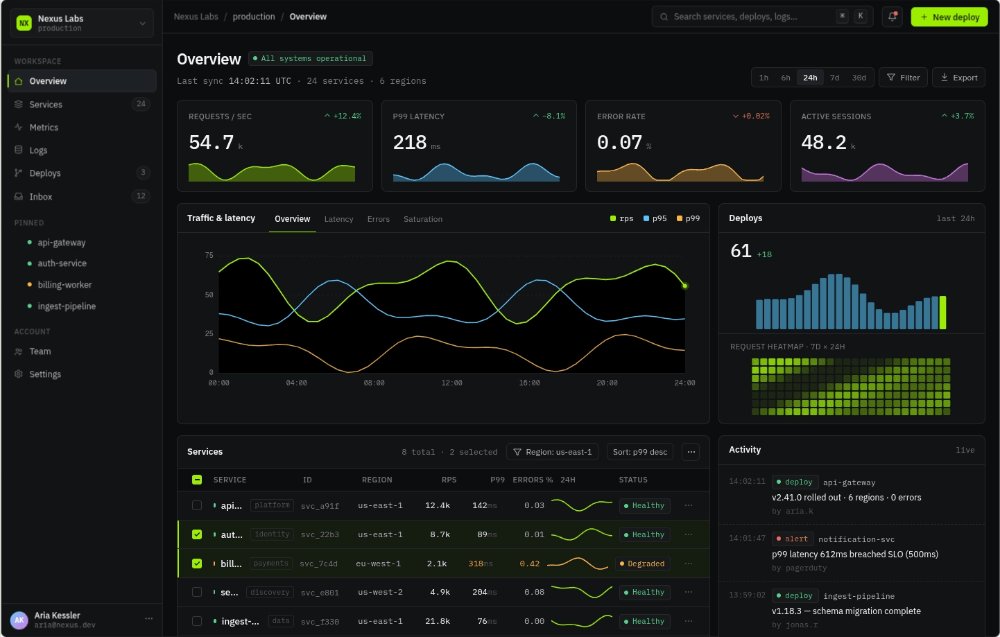Switch to the Latency chart tab
Screen dimensions: 1000x637
click(339, 219)
